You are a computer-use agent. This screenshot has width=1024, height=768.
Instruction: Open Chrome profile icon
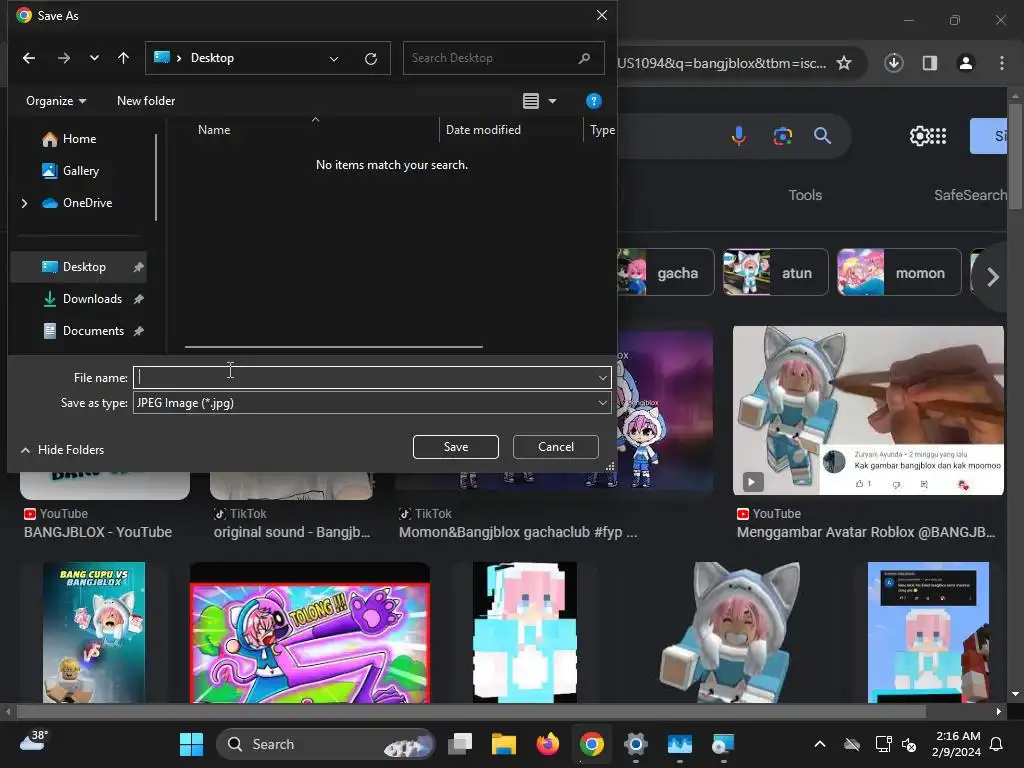966,63
